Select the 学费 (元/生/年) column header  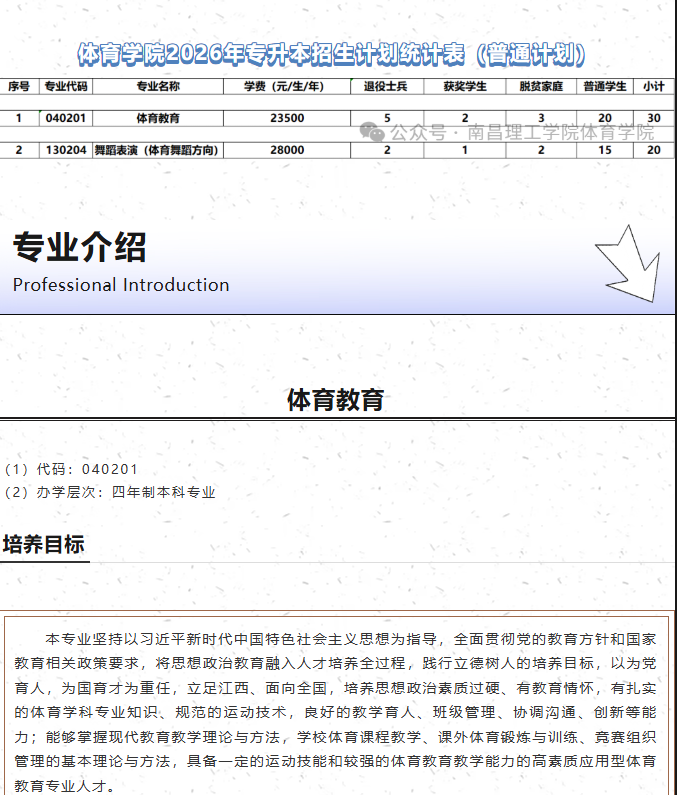coord(286,87)
